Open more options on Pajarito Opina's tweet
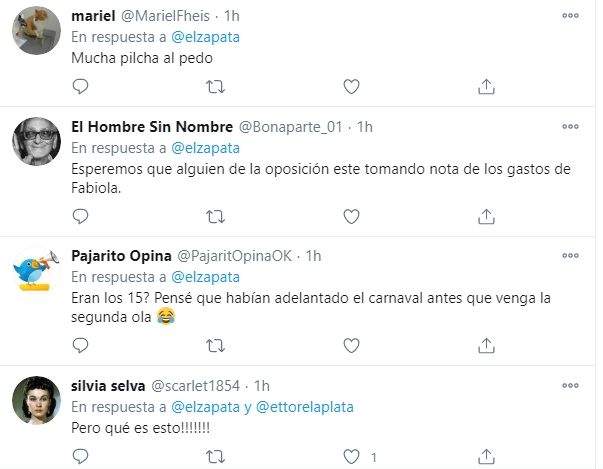Viewport: 603px width, 469px height. [x=570, y=256]
